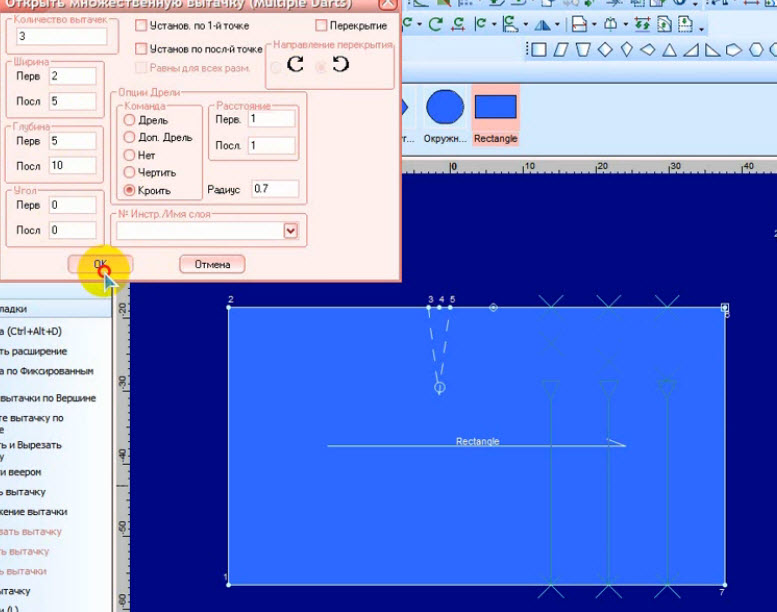Open the '№ Инстр./Имя слоя' dropdown
This screenshot has width=777, height=612.
click(291, 230)
